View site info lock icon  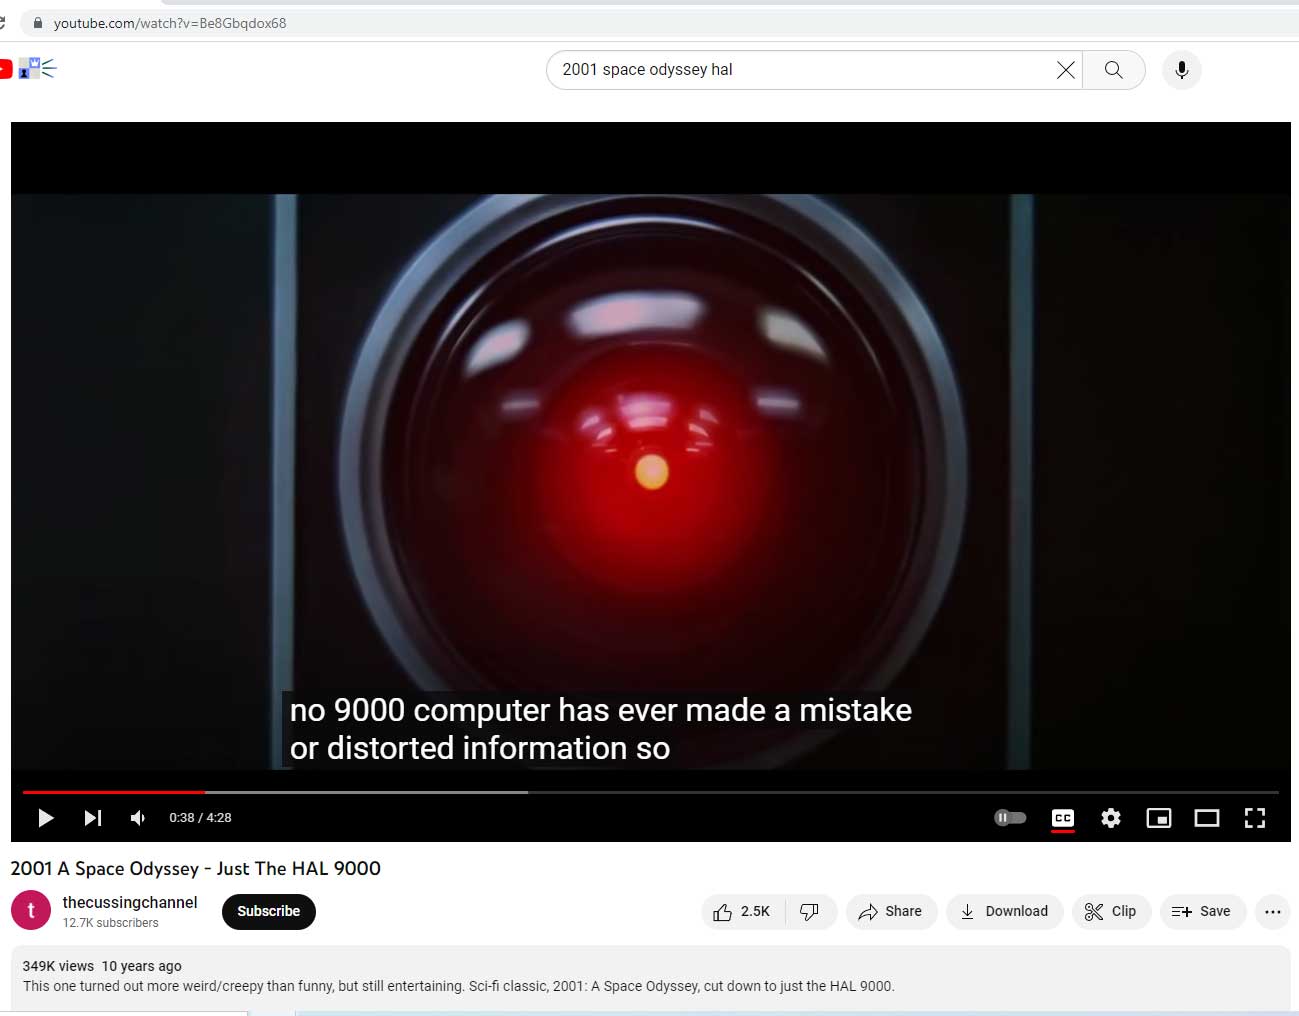coord(38,23)
